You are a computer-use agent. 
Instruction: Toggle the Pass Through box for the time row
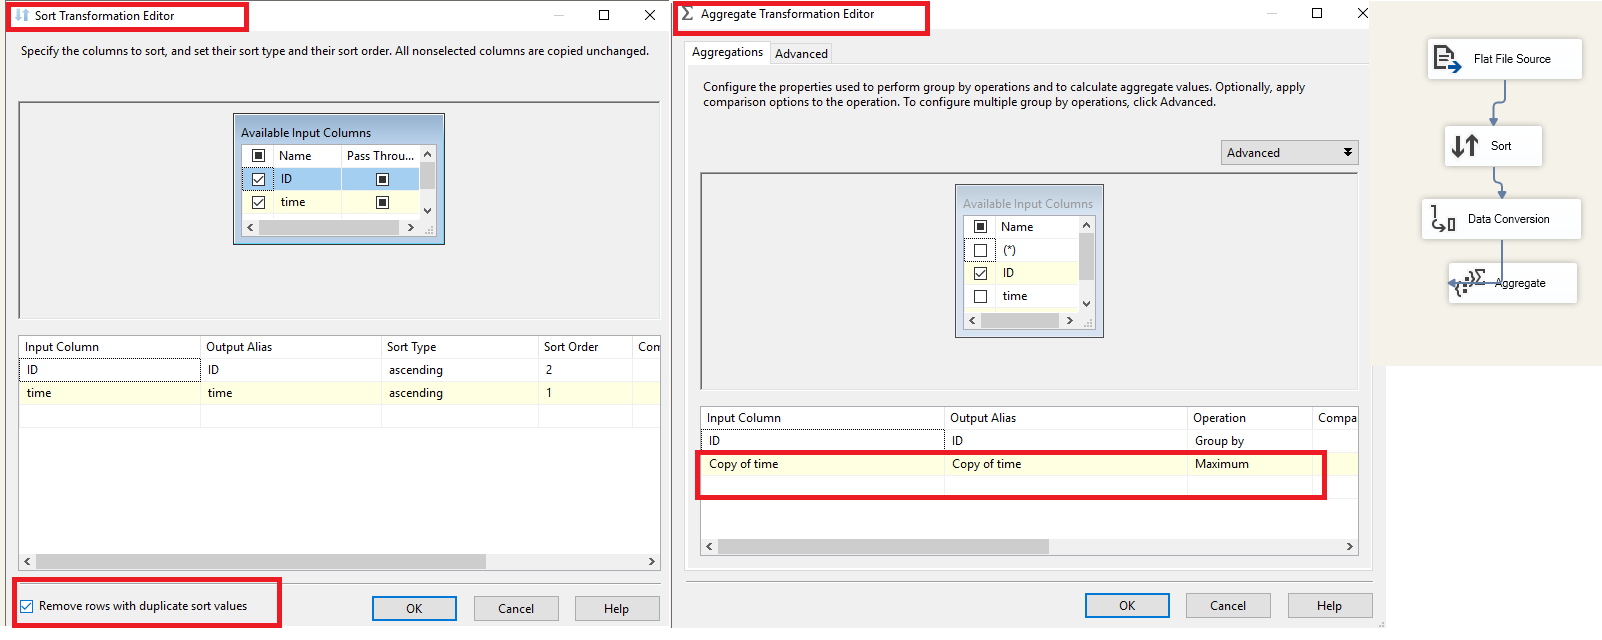[382, 202]
